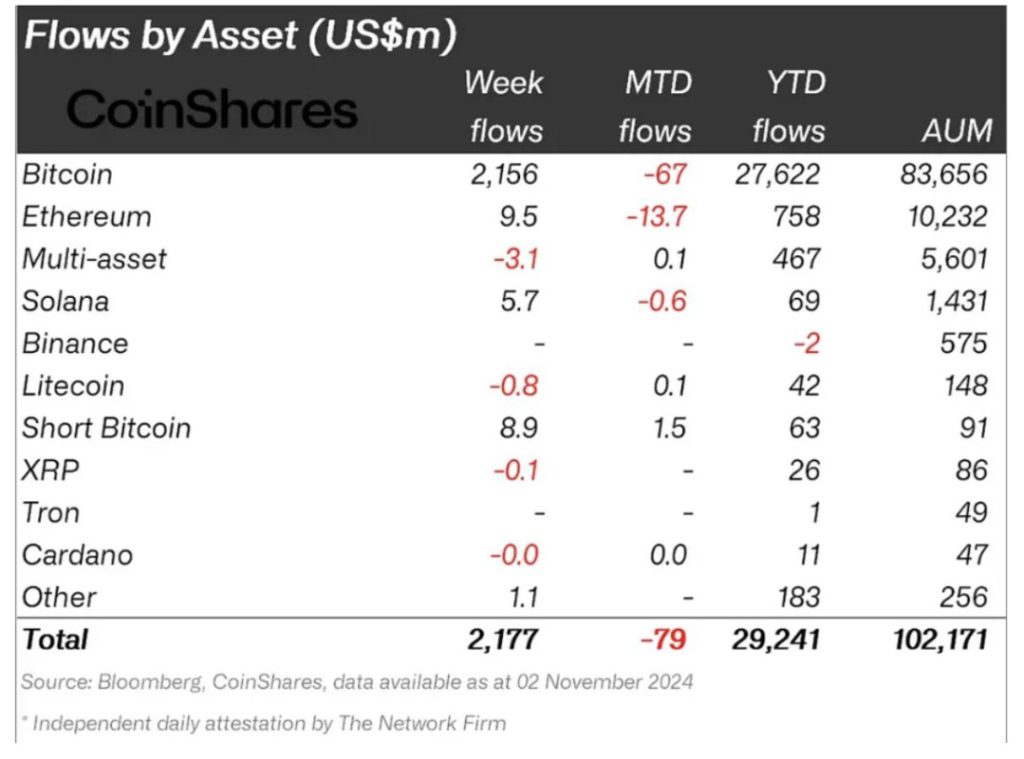The height and width of the screenshot is (759, 1024).
Task: Click the Solana row label
Action: click(65, 301)
